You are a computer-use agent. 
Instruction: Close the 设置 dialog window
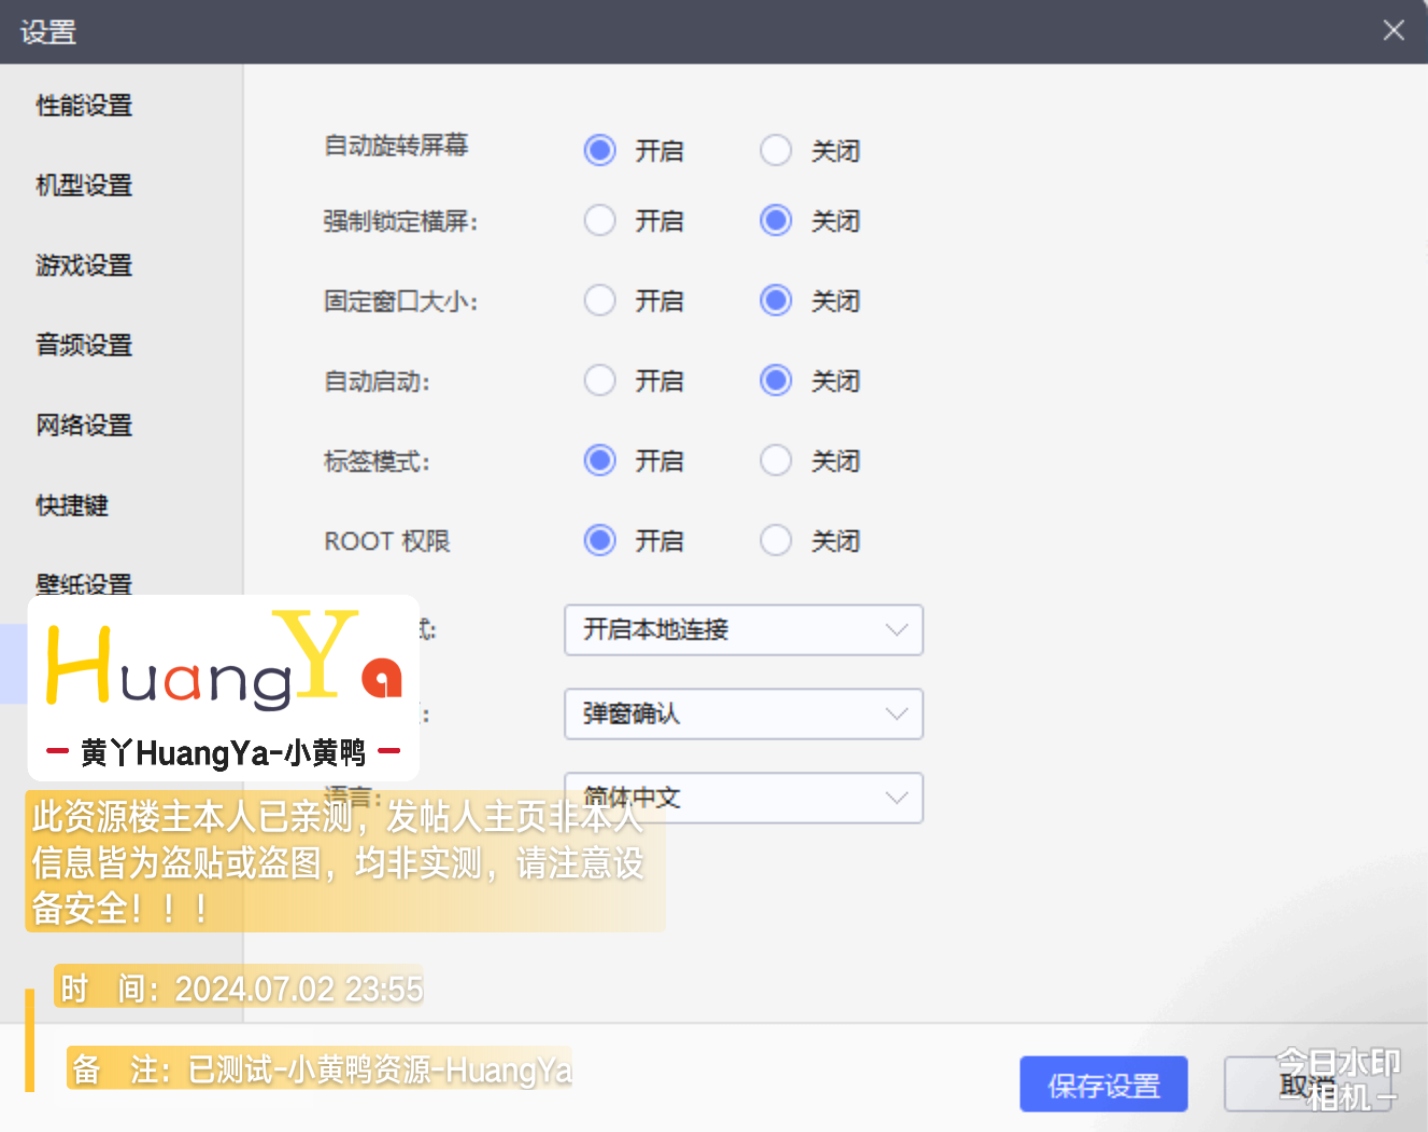(x=1393, y=31)
